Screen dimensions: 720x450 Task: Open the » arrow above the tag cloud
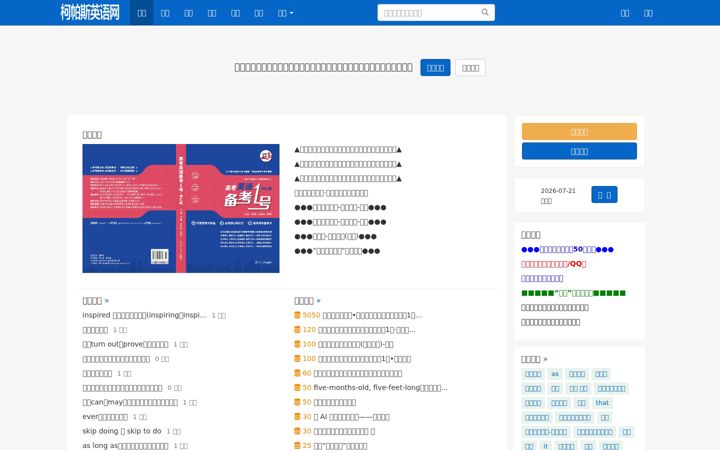[x=545, y=359]
